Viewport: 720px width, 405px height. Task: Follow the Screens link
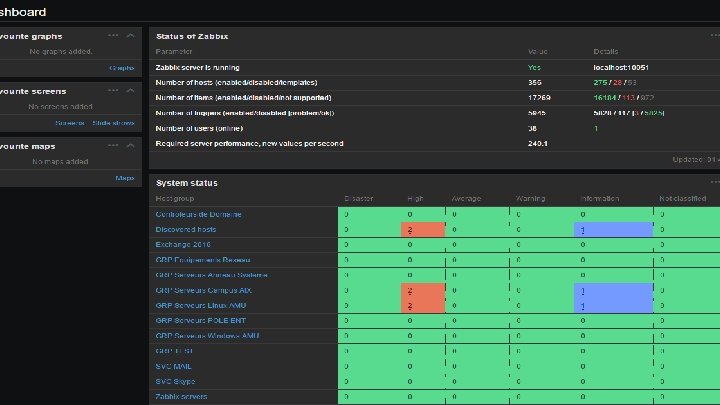70,123
